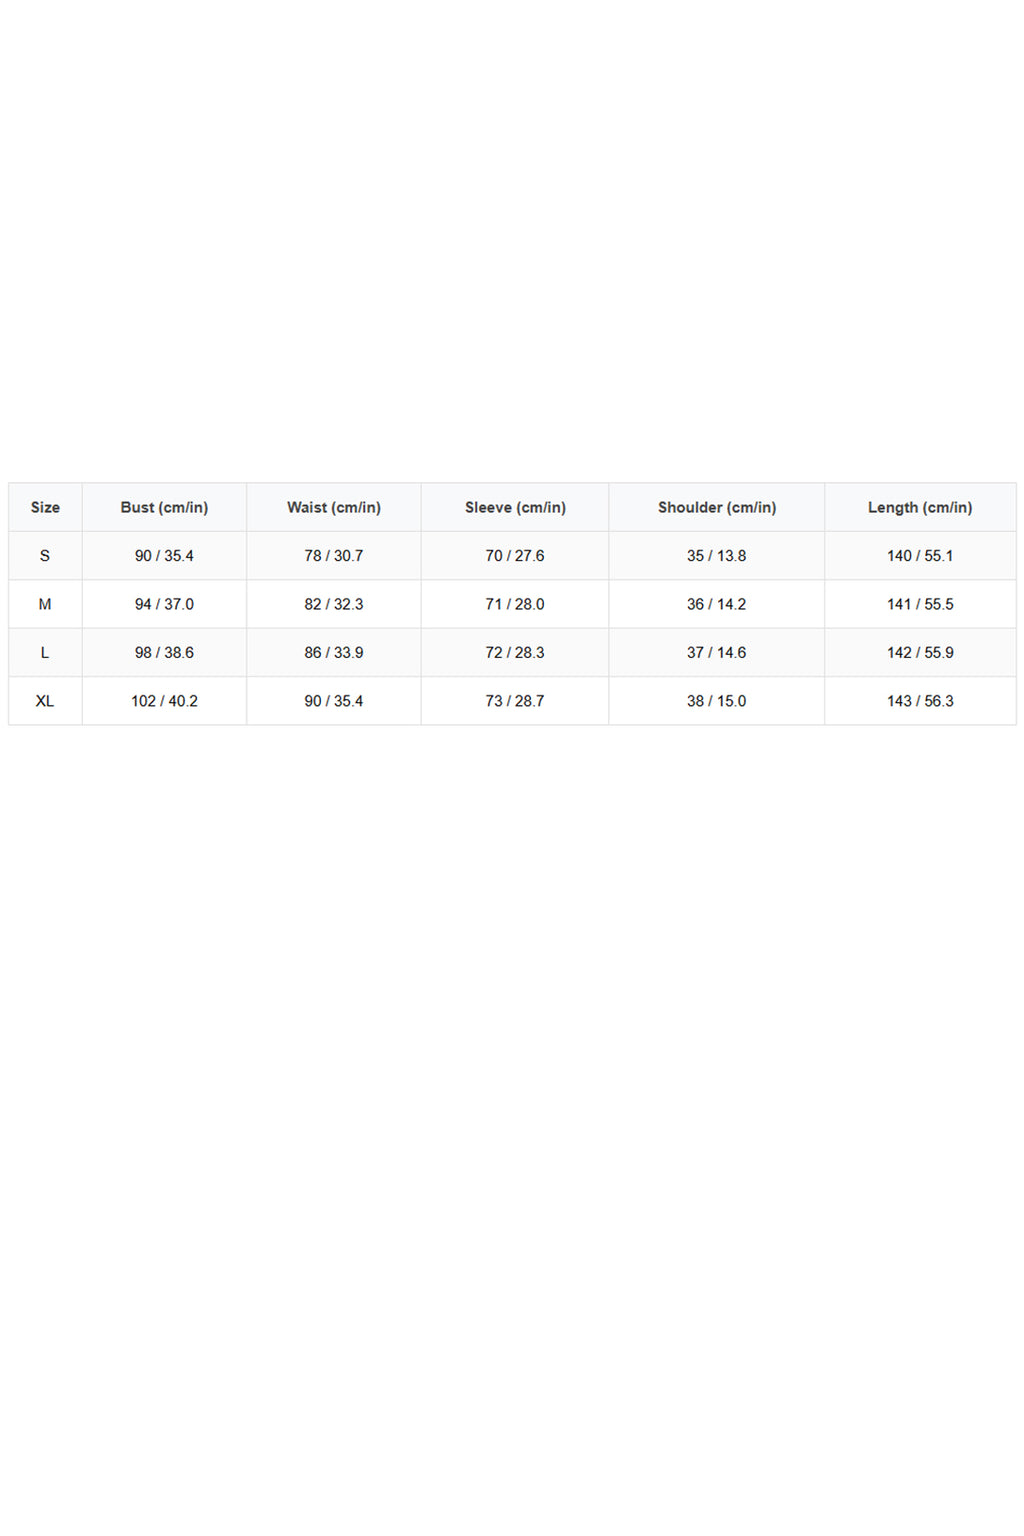Select the size XL row label
The height and width of the screenshot is (1536, 1024).
45,701
